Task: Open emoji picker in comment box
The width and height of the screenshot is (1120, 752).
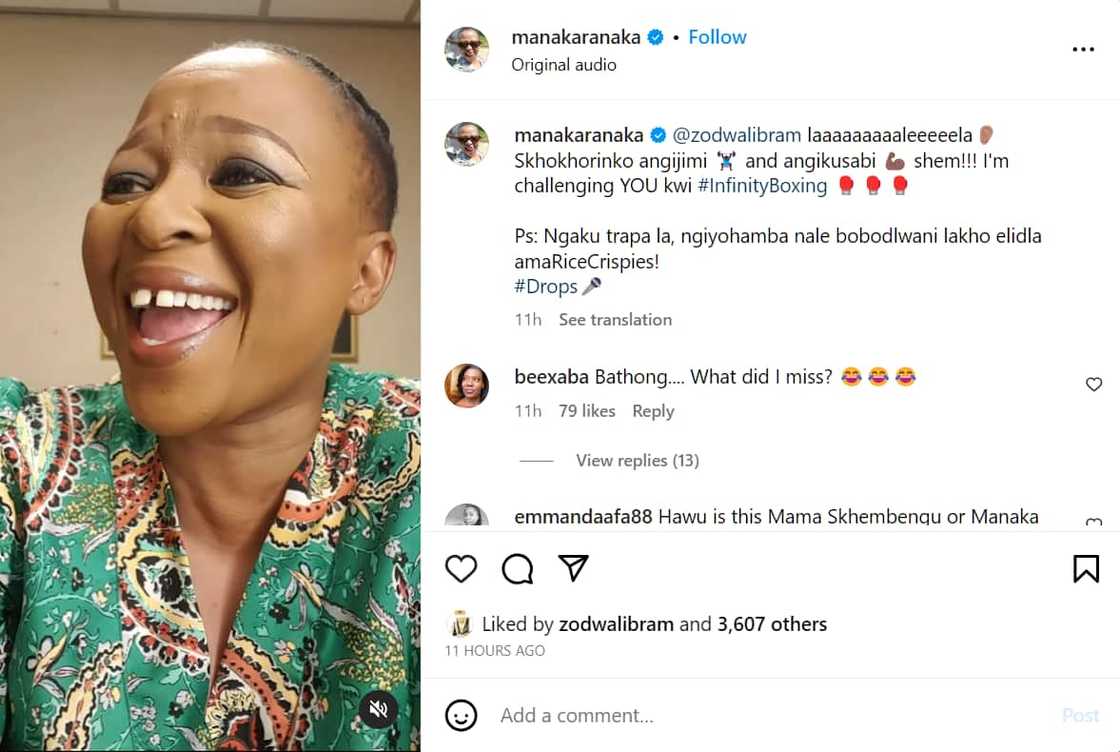Action: [x=461, y=715]
